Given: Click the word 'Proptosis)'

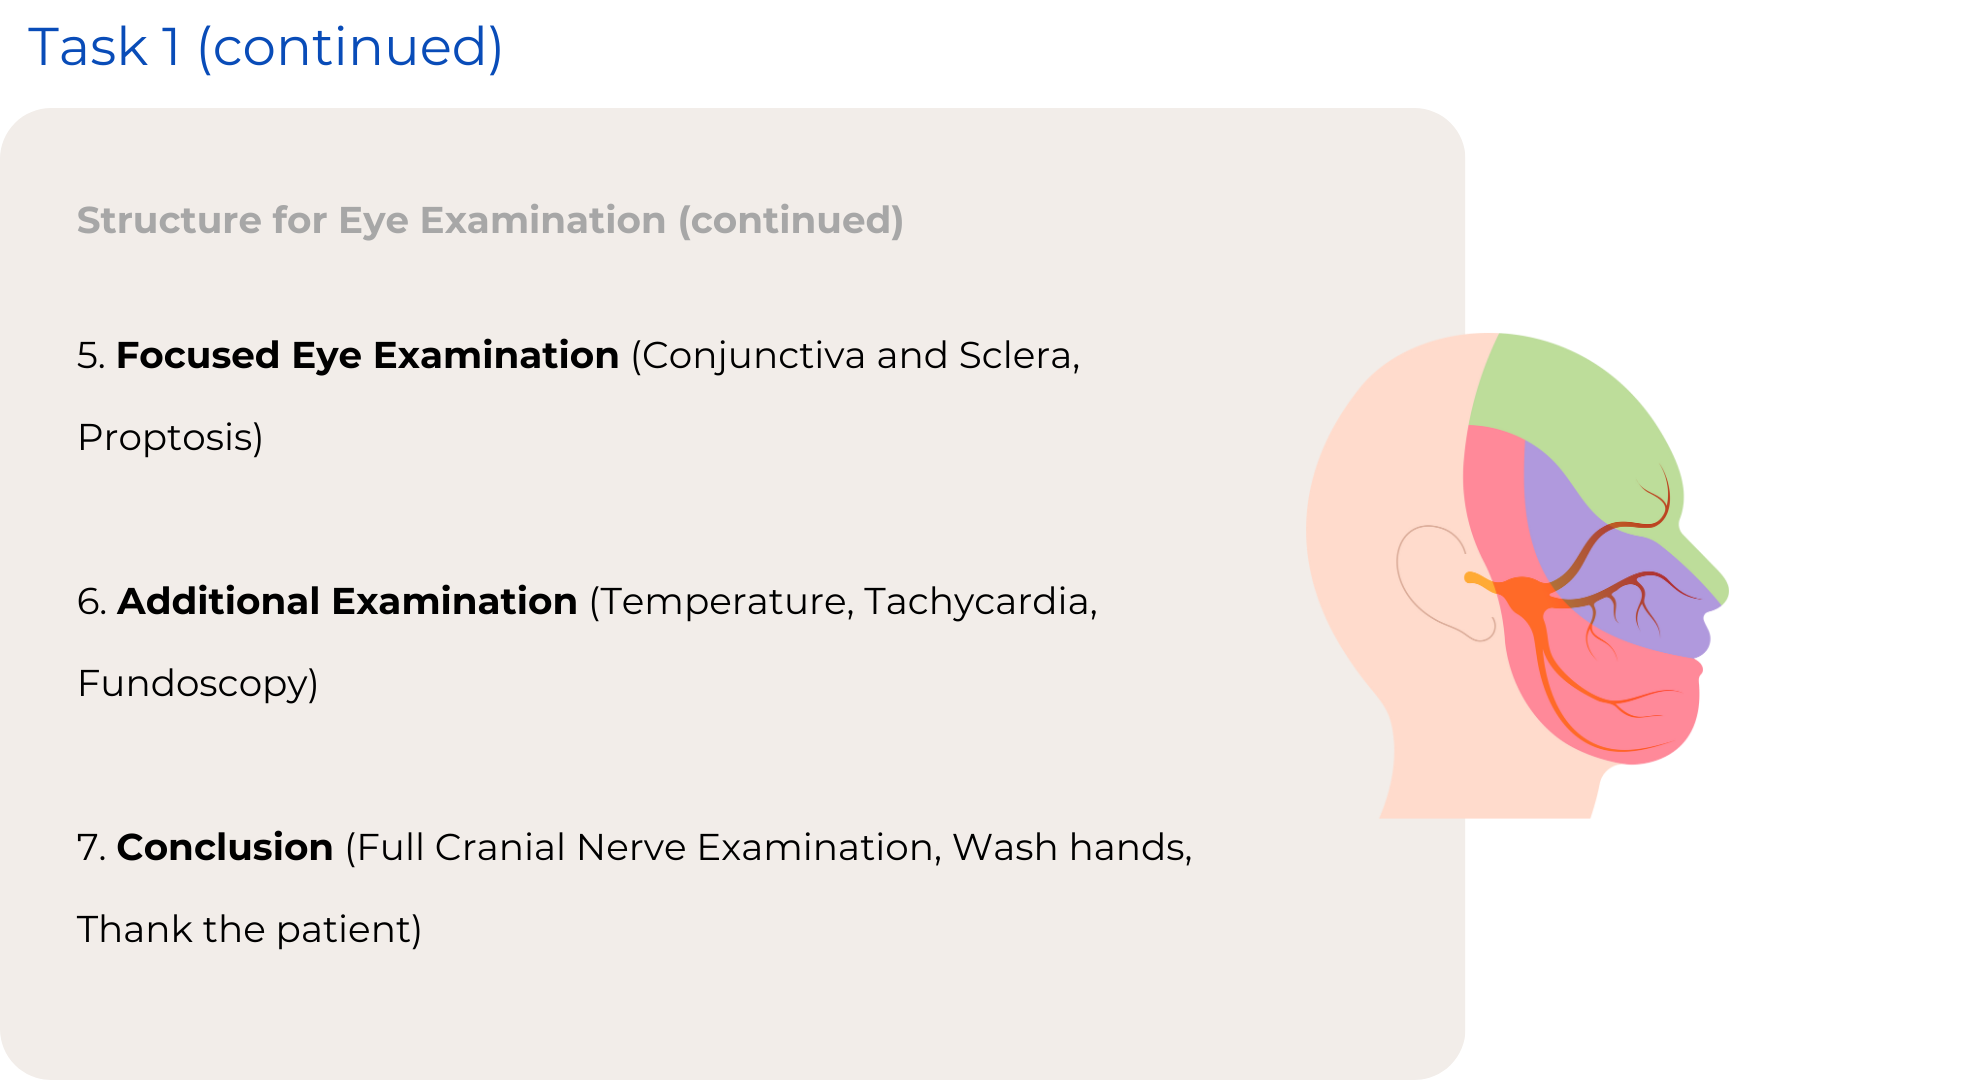Looking at the screenshot, I should point(170,438).
